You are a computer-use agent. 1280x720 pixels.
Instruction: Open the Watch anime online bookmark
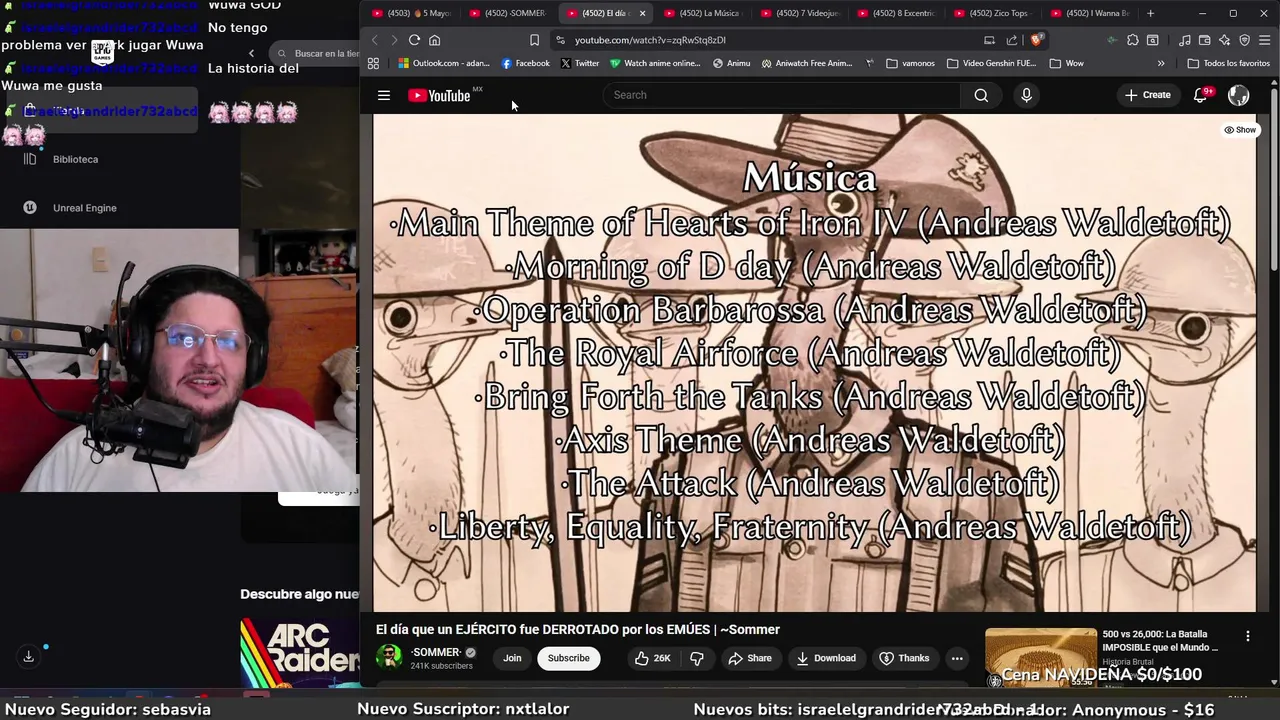pyautogui.click(x=656, y=63)
